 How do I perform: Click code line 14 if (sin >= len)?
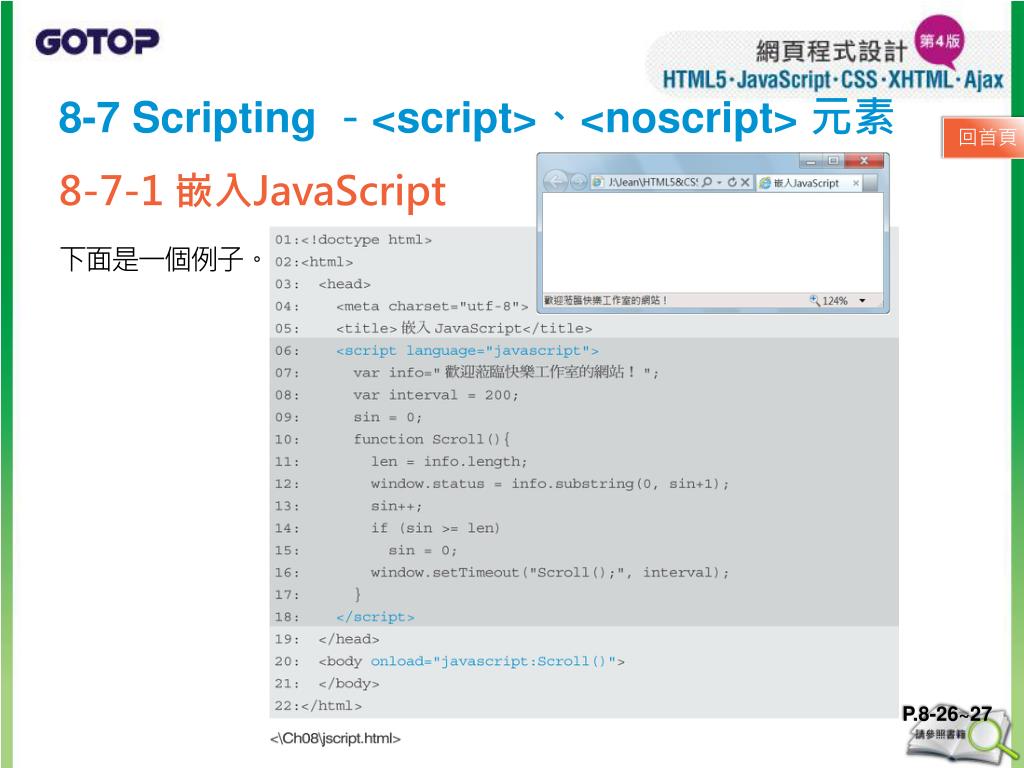pyautogui.click(x=388, y=528)
